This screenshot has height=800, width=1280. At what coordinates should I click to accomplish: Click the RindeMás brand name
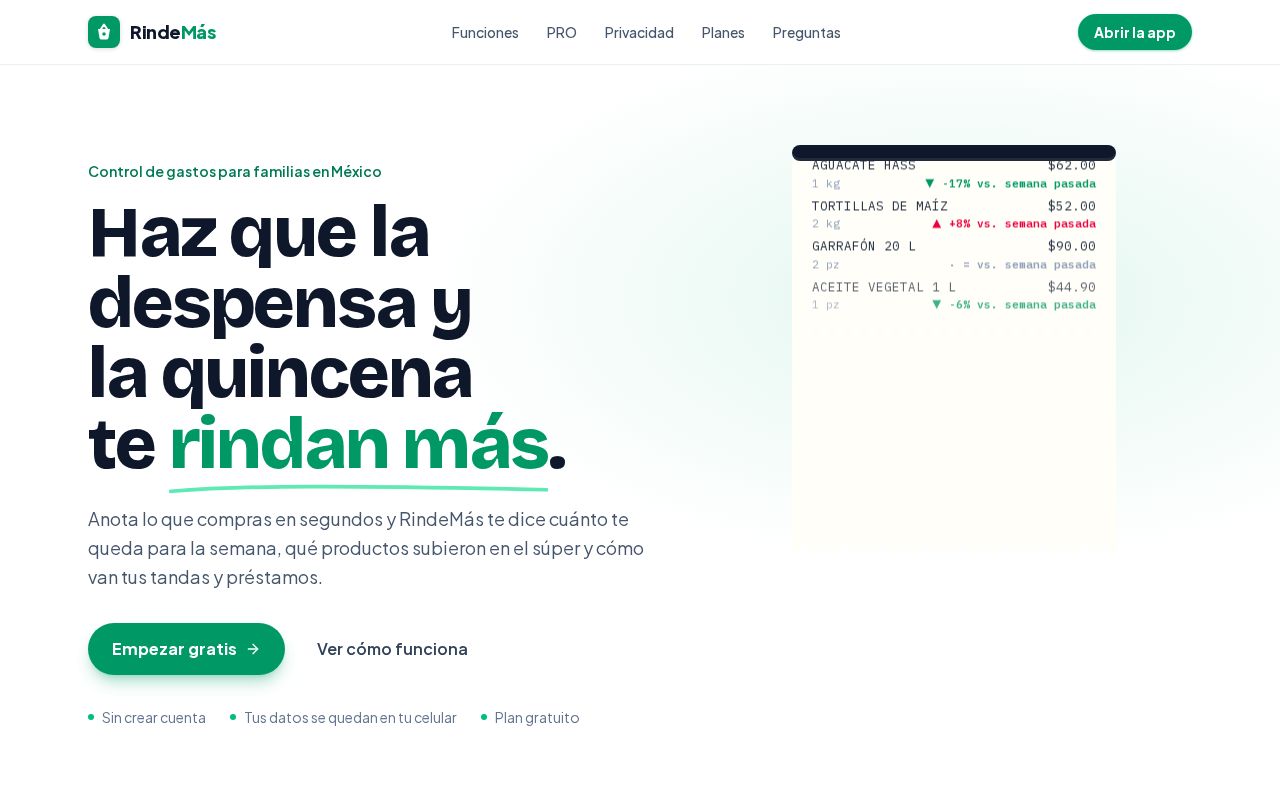[x=173, y=32]
